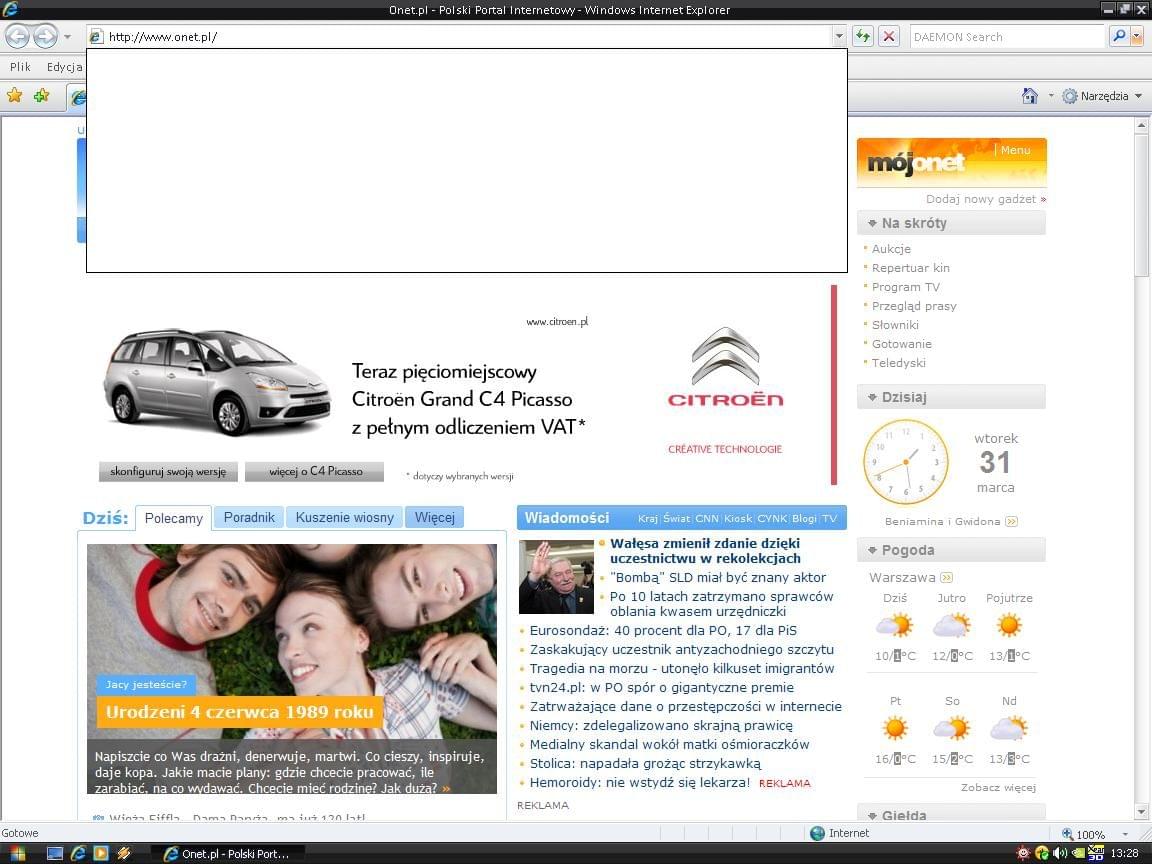Open the Narzędzia tools dropdown
The image size is (1152, 864).
[x=1103, y=96]
